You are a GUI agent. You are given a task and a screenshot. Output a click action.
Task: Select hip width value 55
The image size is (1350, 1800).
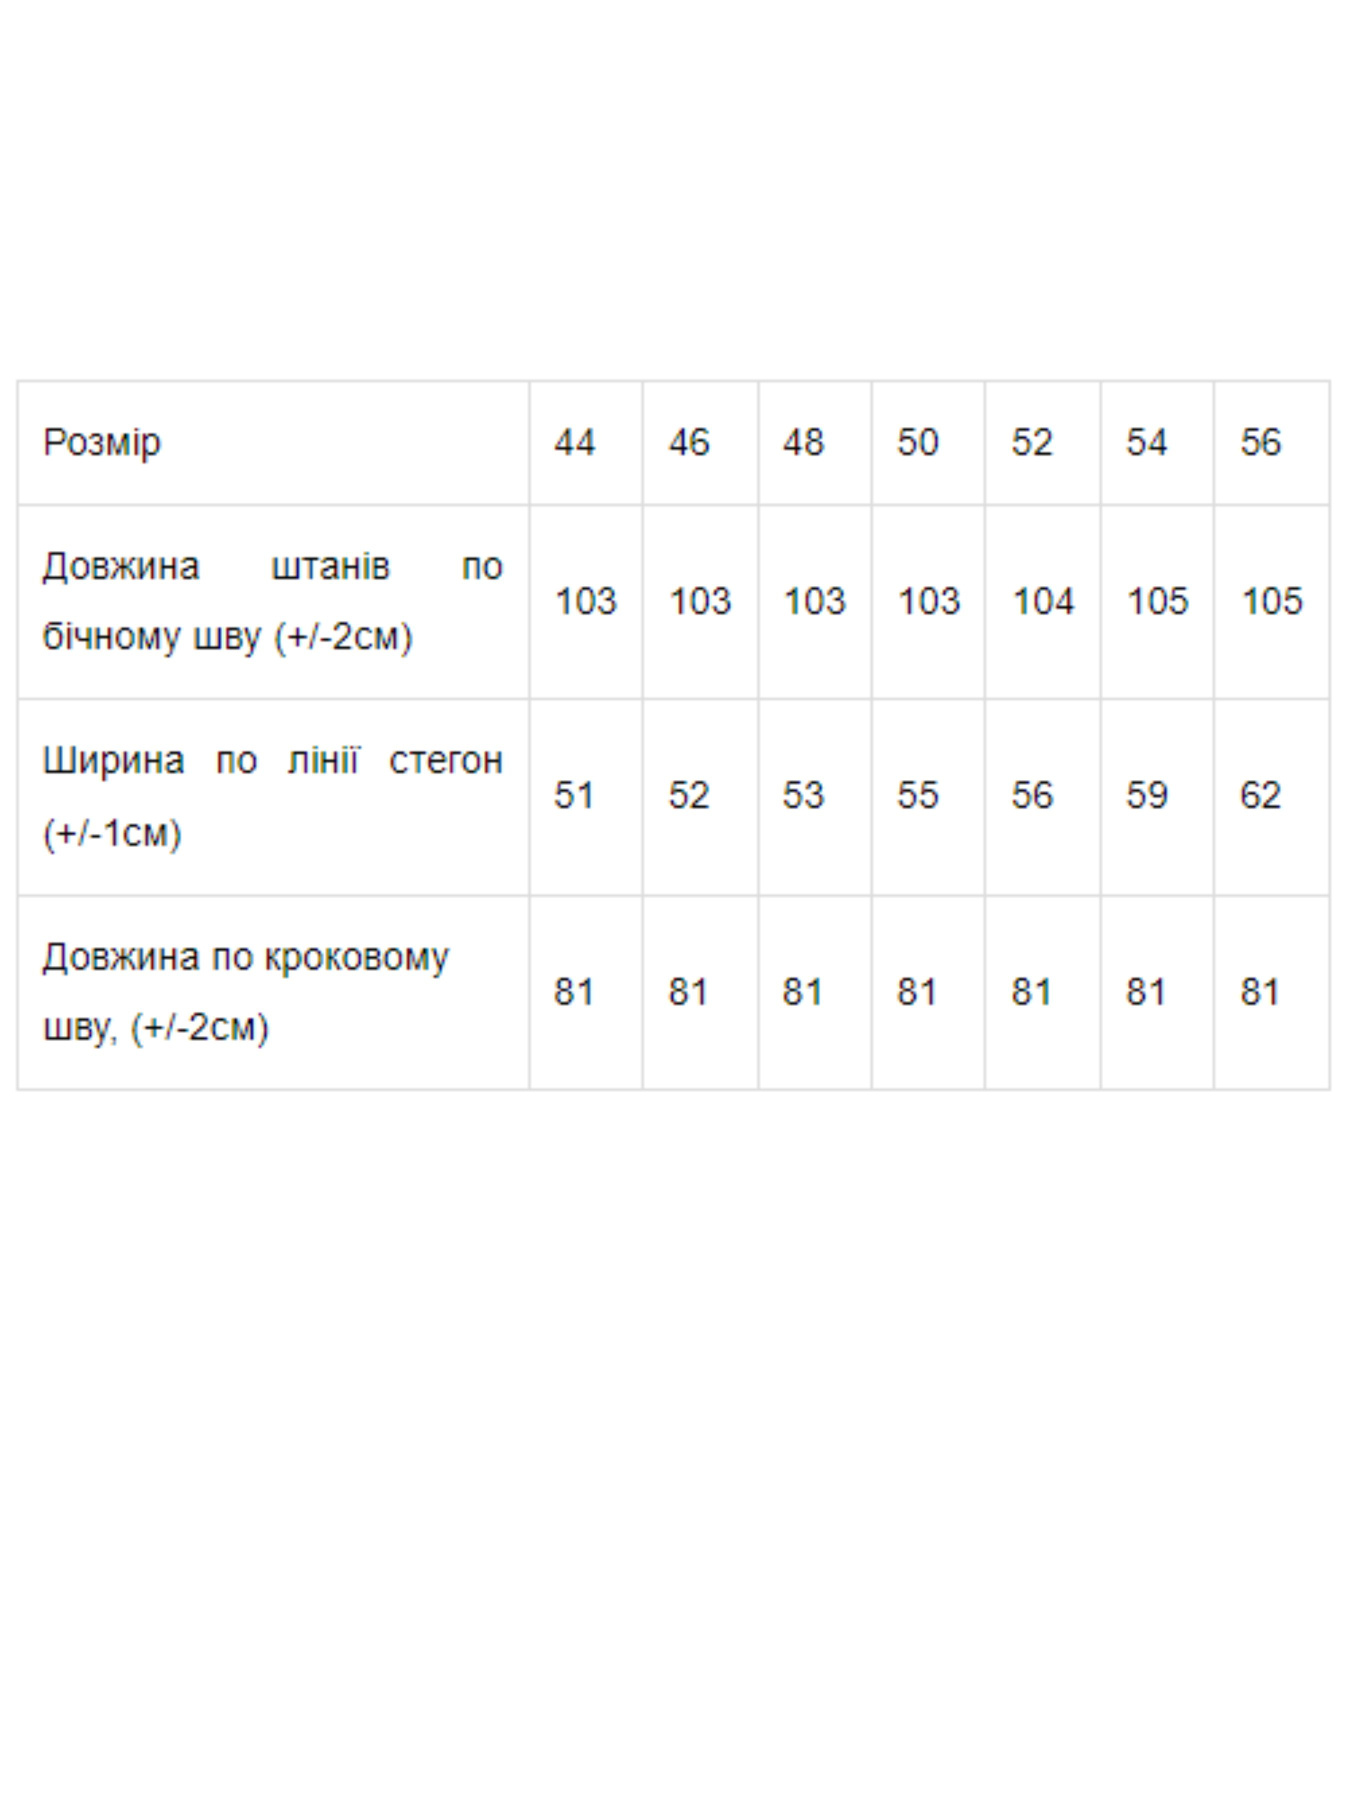(x=917, y=796)
